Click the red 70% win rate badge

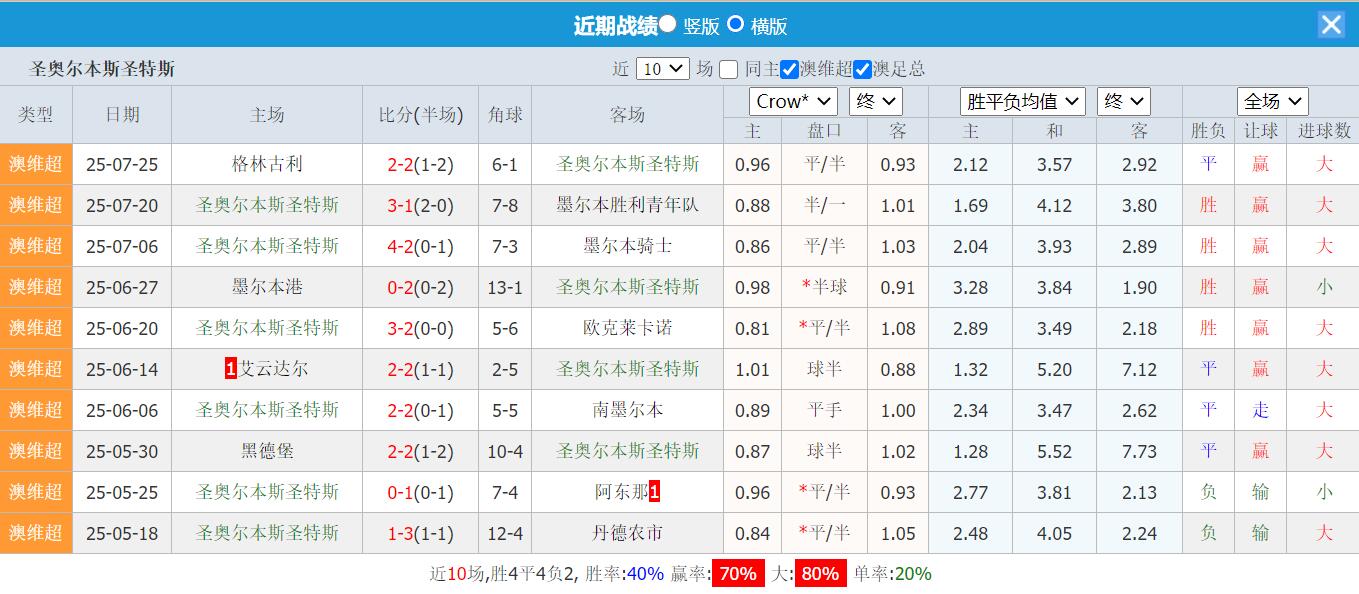[x=737, y=573]
